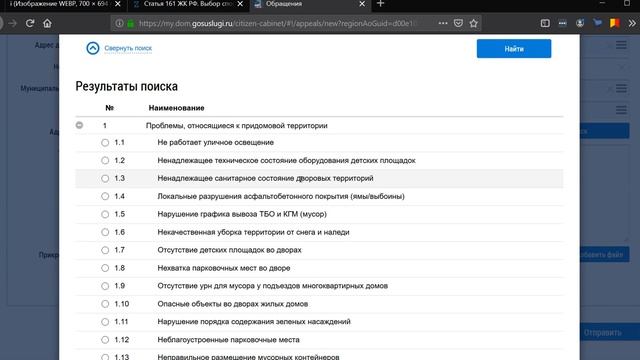Select radio 1.2 детских площадок equipment
Viewport: 640px width, 360px height.
point(105,160)
